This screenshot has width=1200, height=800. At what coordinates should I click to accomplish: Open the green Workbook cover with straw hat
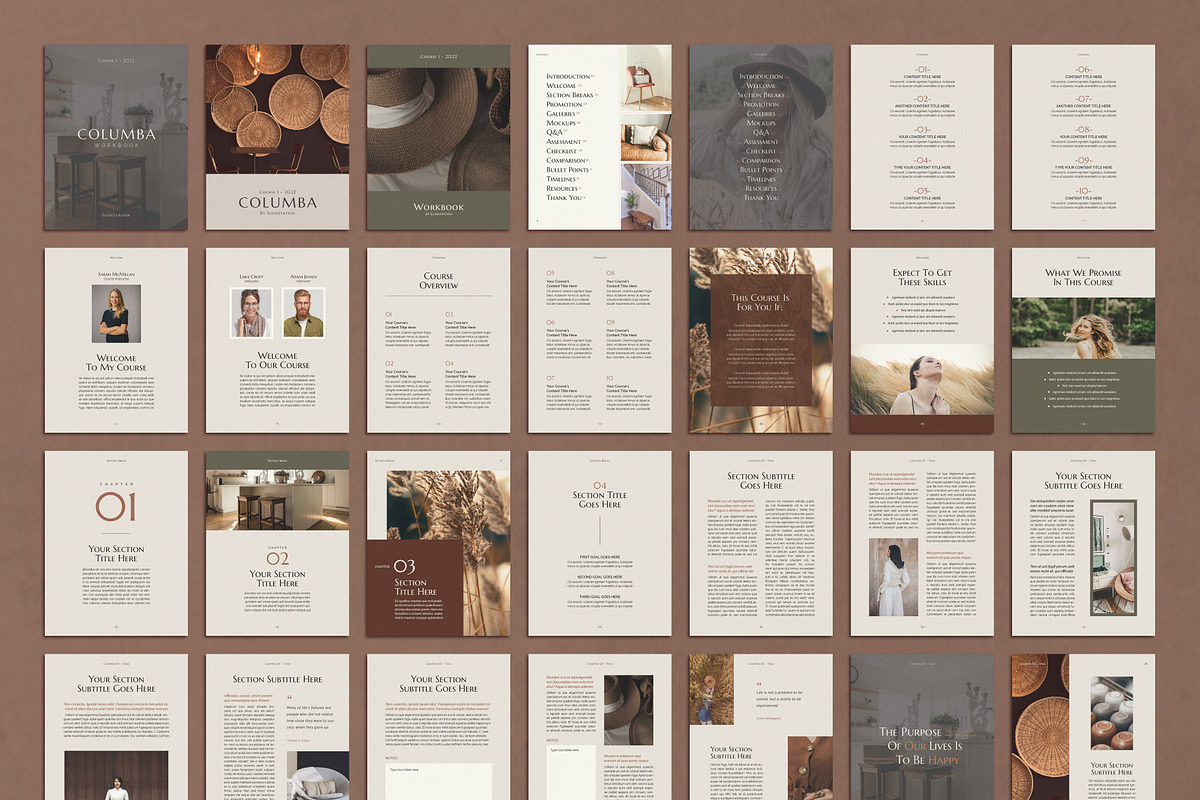[438, 137]
